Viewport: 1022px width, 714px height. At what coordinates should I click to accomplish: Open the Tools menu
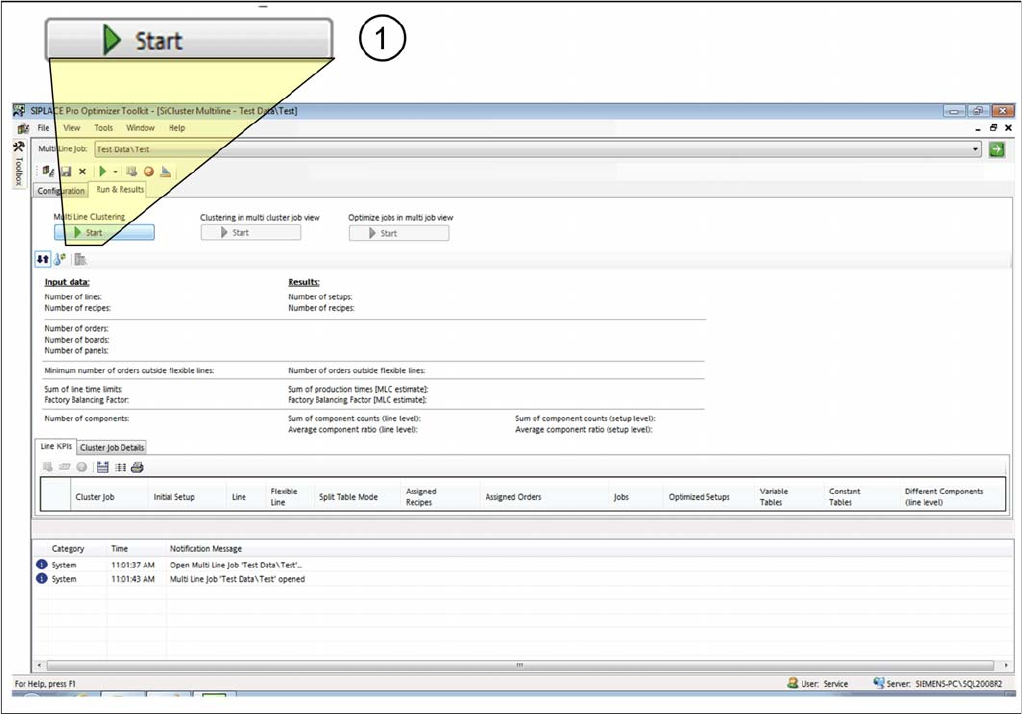104,128
